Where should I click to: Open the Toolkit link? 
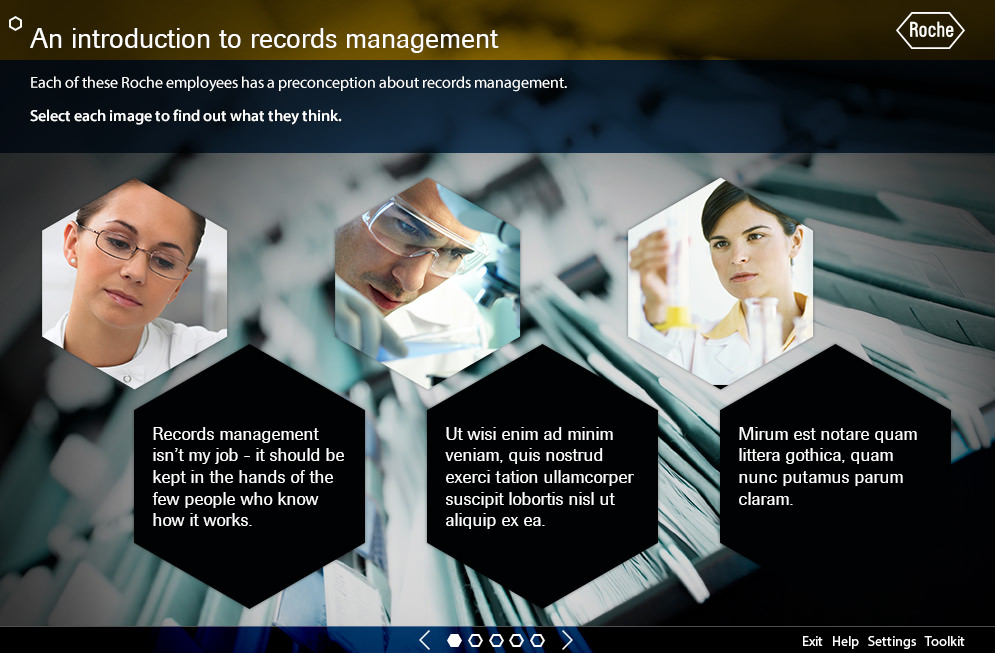click(944, 641)
